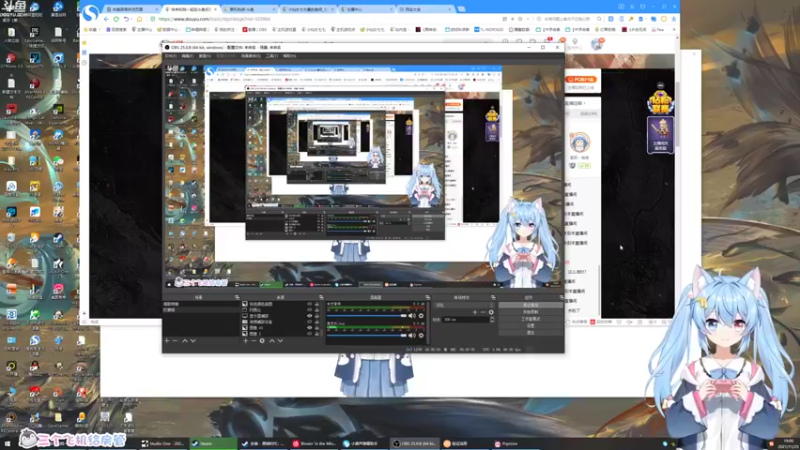The image size is (800, 450).
Task: Open OBS Tools menu
Action: tap(272, 56)
